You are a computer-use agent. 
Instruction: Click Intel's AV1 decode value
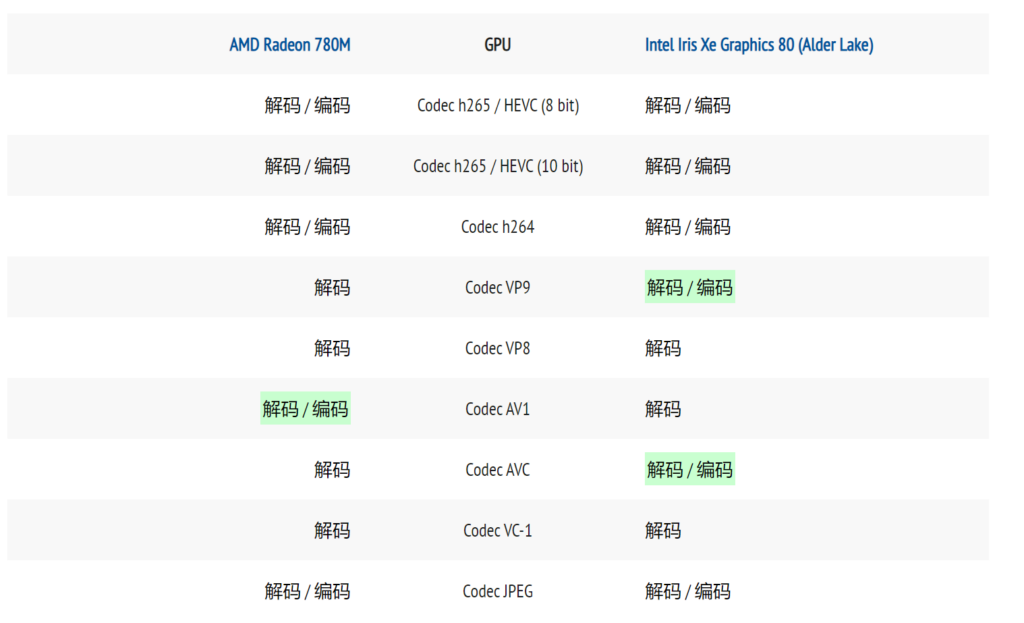[663, 409]
